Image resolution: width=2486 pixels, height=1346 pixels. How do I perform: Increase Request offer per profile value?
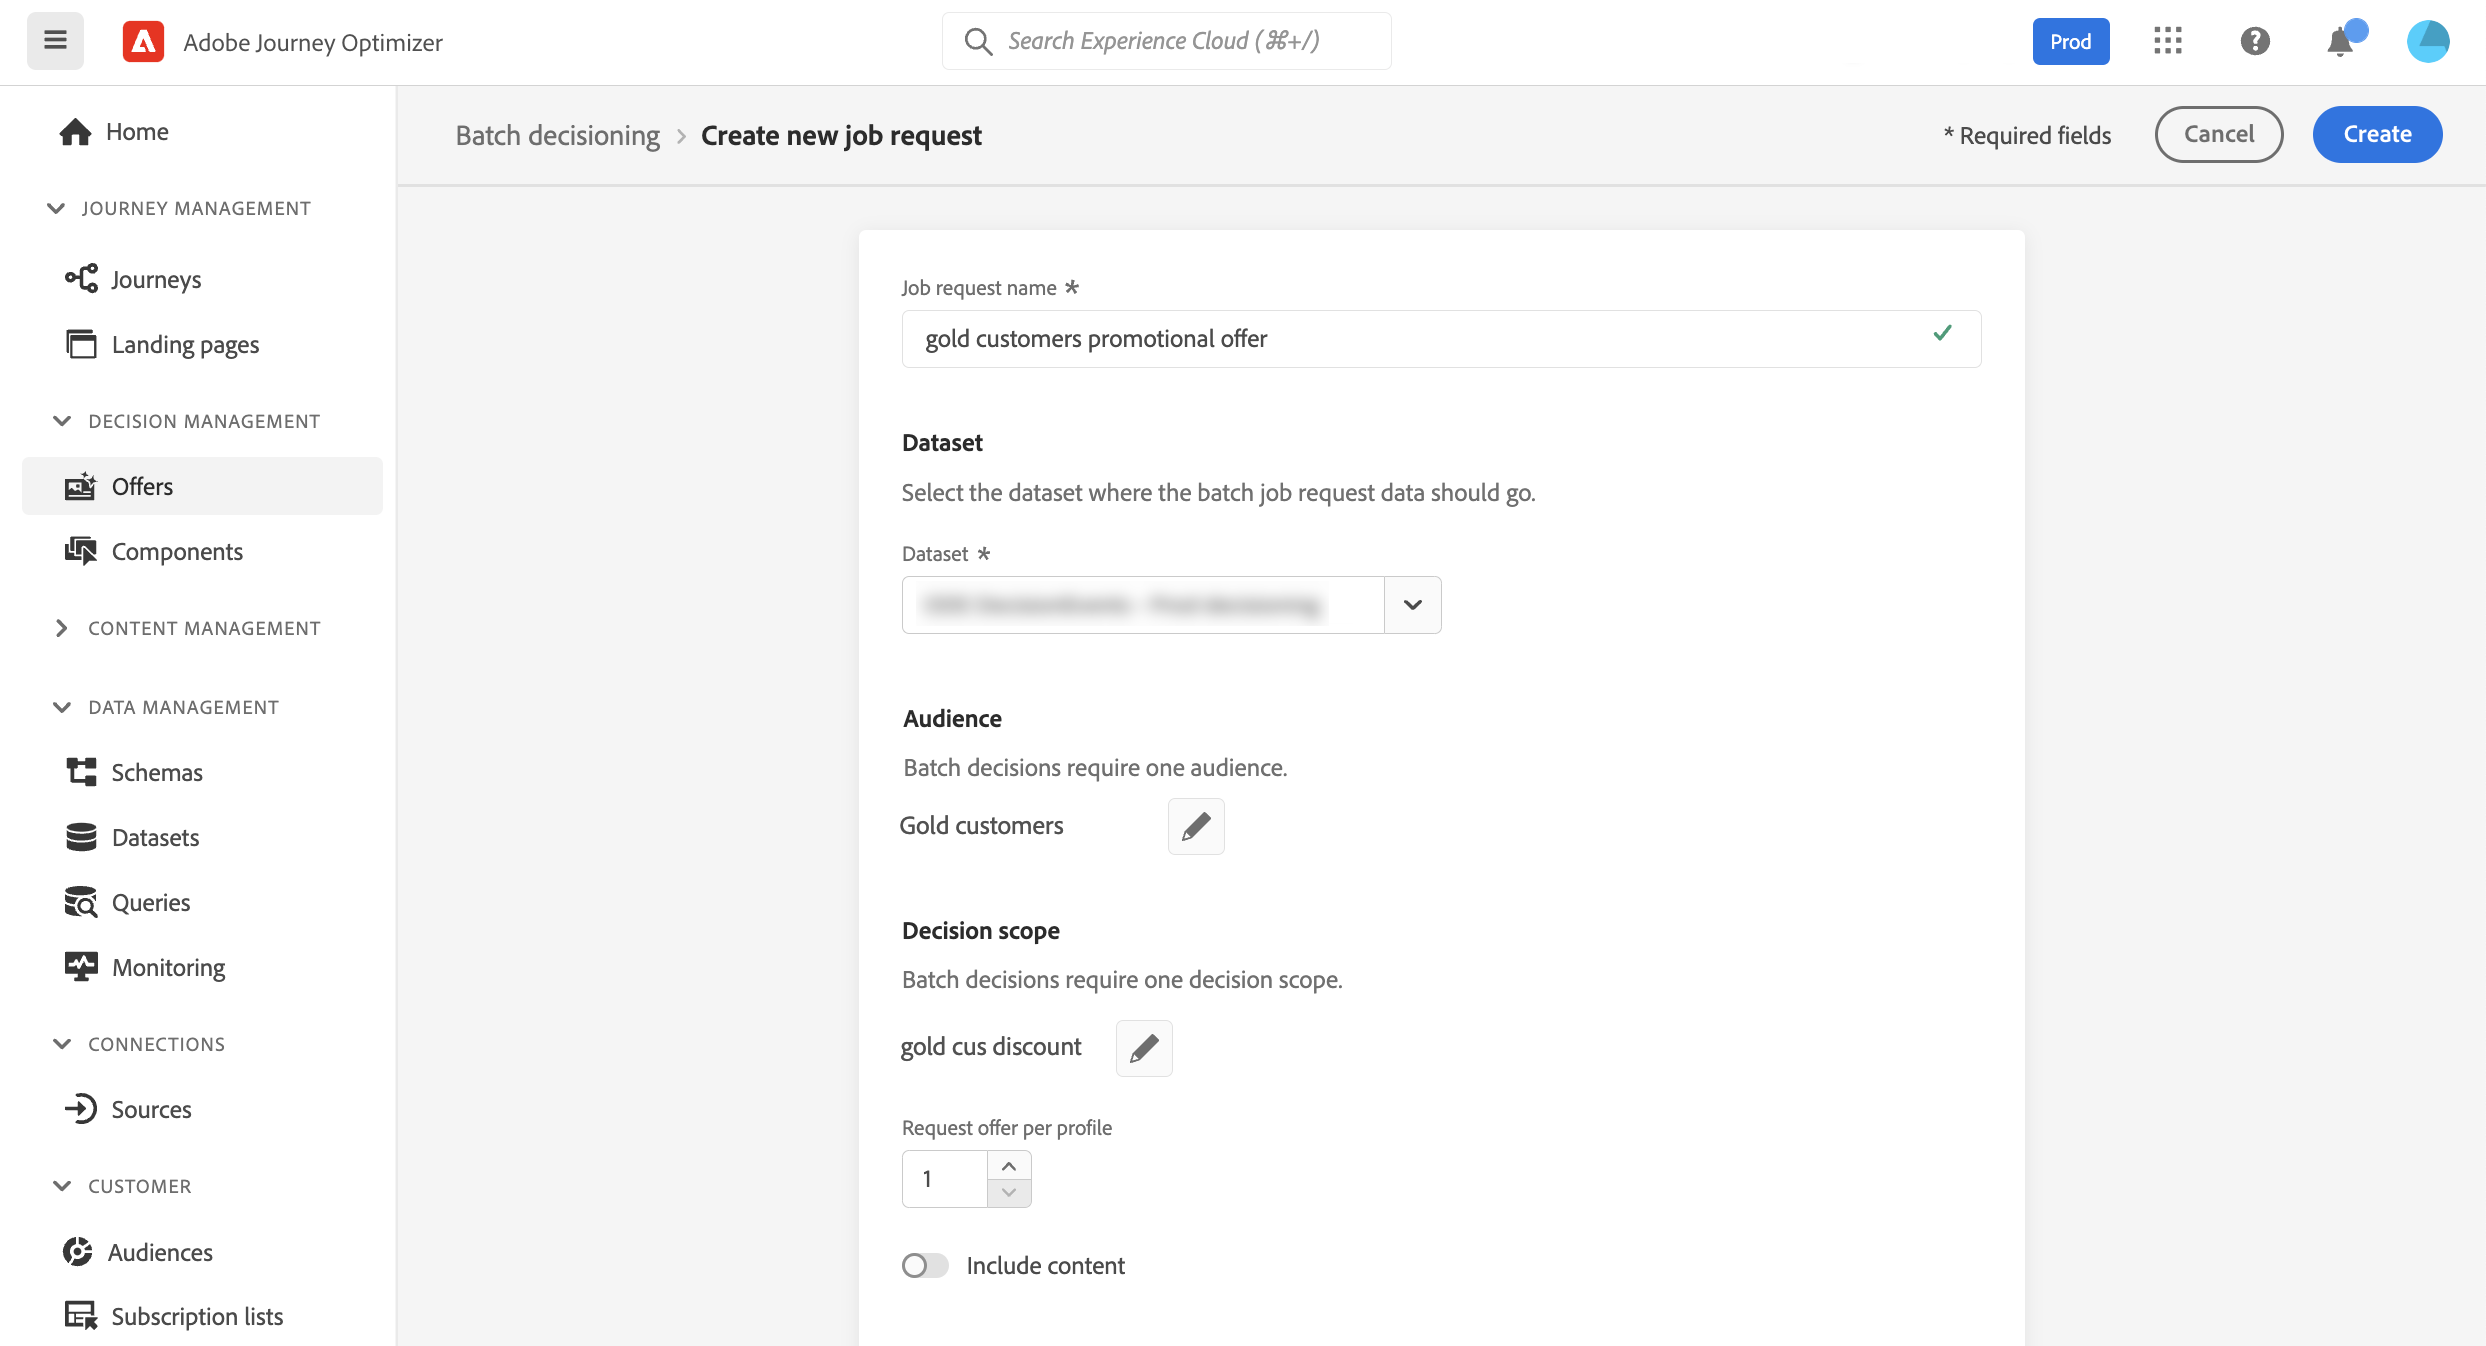tap(1009, 1166)
